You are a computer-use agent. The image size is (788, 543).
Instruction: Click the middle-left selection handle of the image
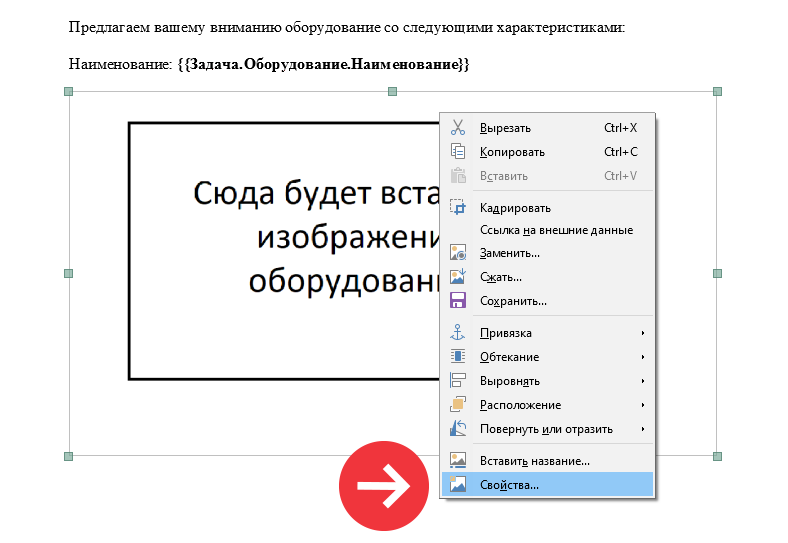pyautogui.click(x=69, y=274)
